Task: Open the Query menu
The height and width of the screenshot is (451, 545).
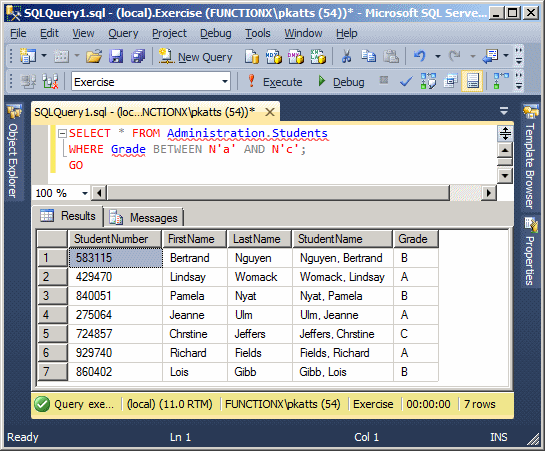Action: (x=123, y=33)
